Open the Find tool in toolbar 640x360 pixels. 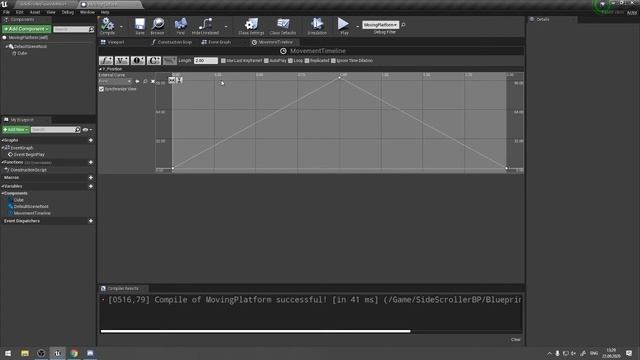pos(180,26)
